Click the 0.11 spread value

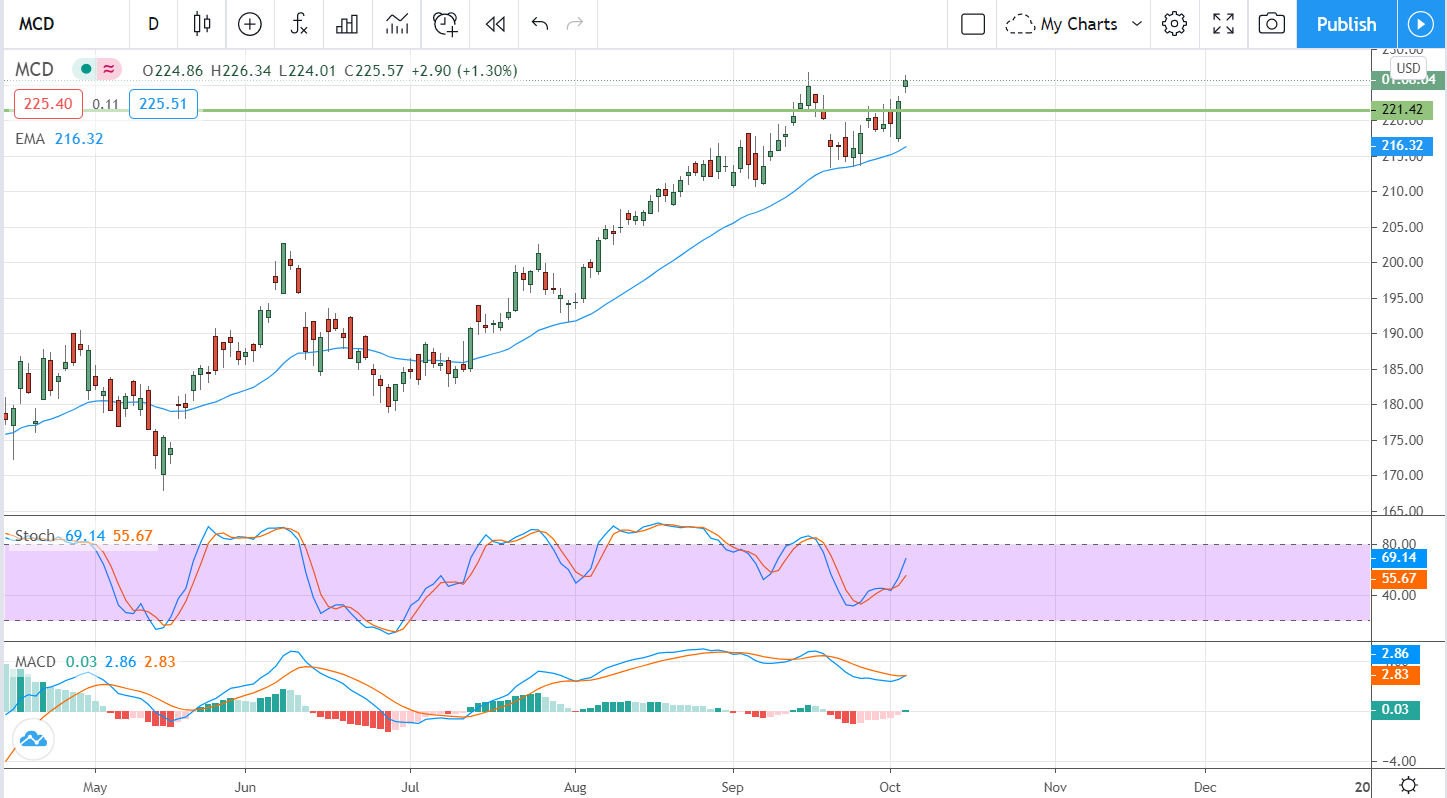click(106, 103)
